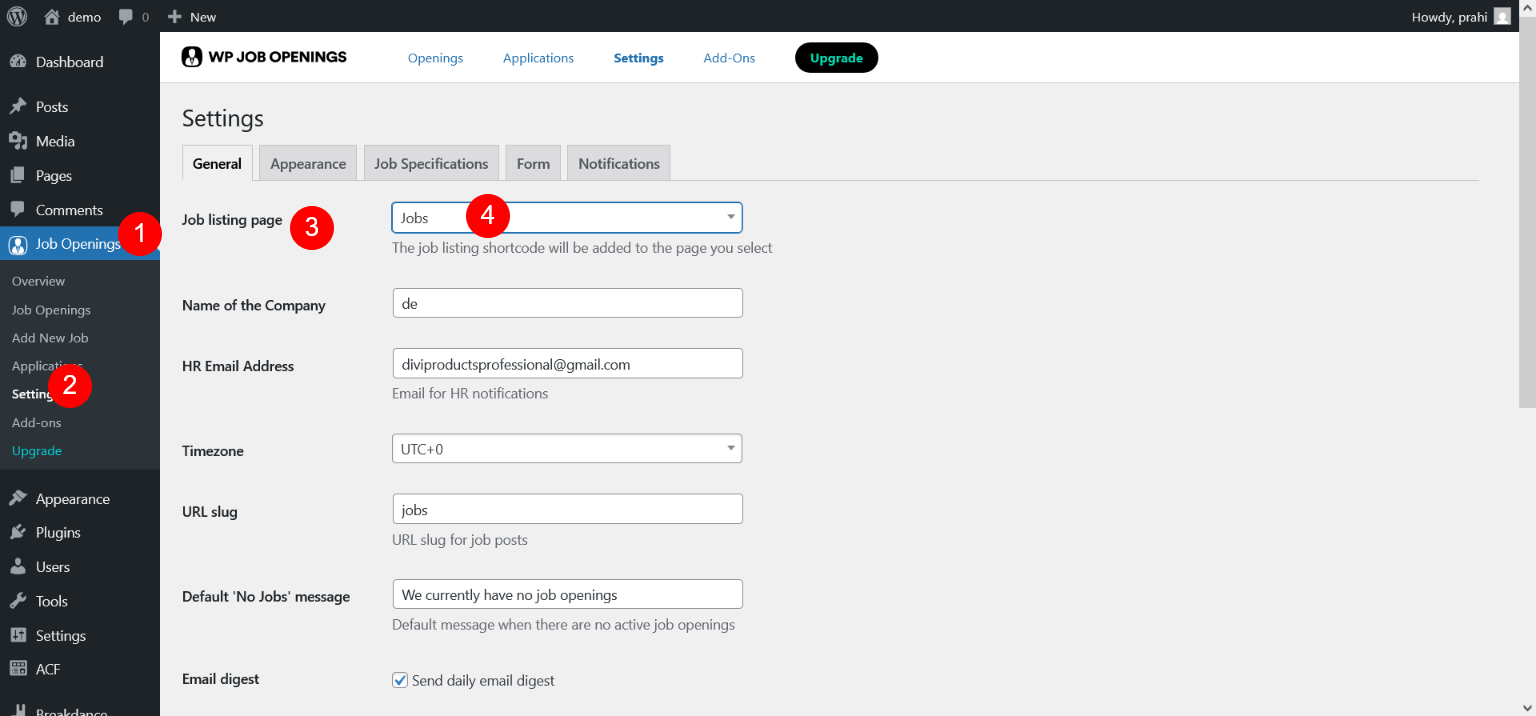This screenshot has width=1536, height=716.
Task: Open the Form settings tab
Action: [x=533, y=163]
